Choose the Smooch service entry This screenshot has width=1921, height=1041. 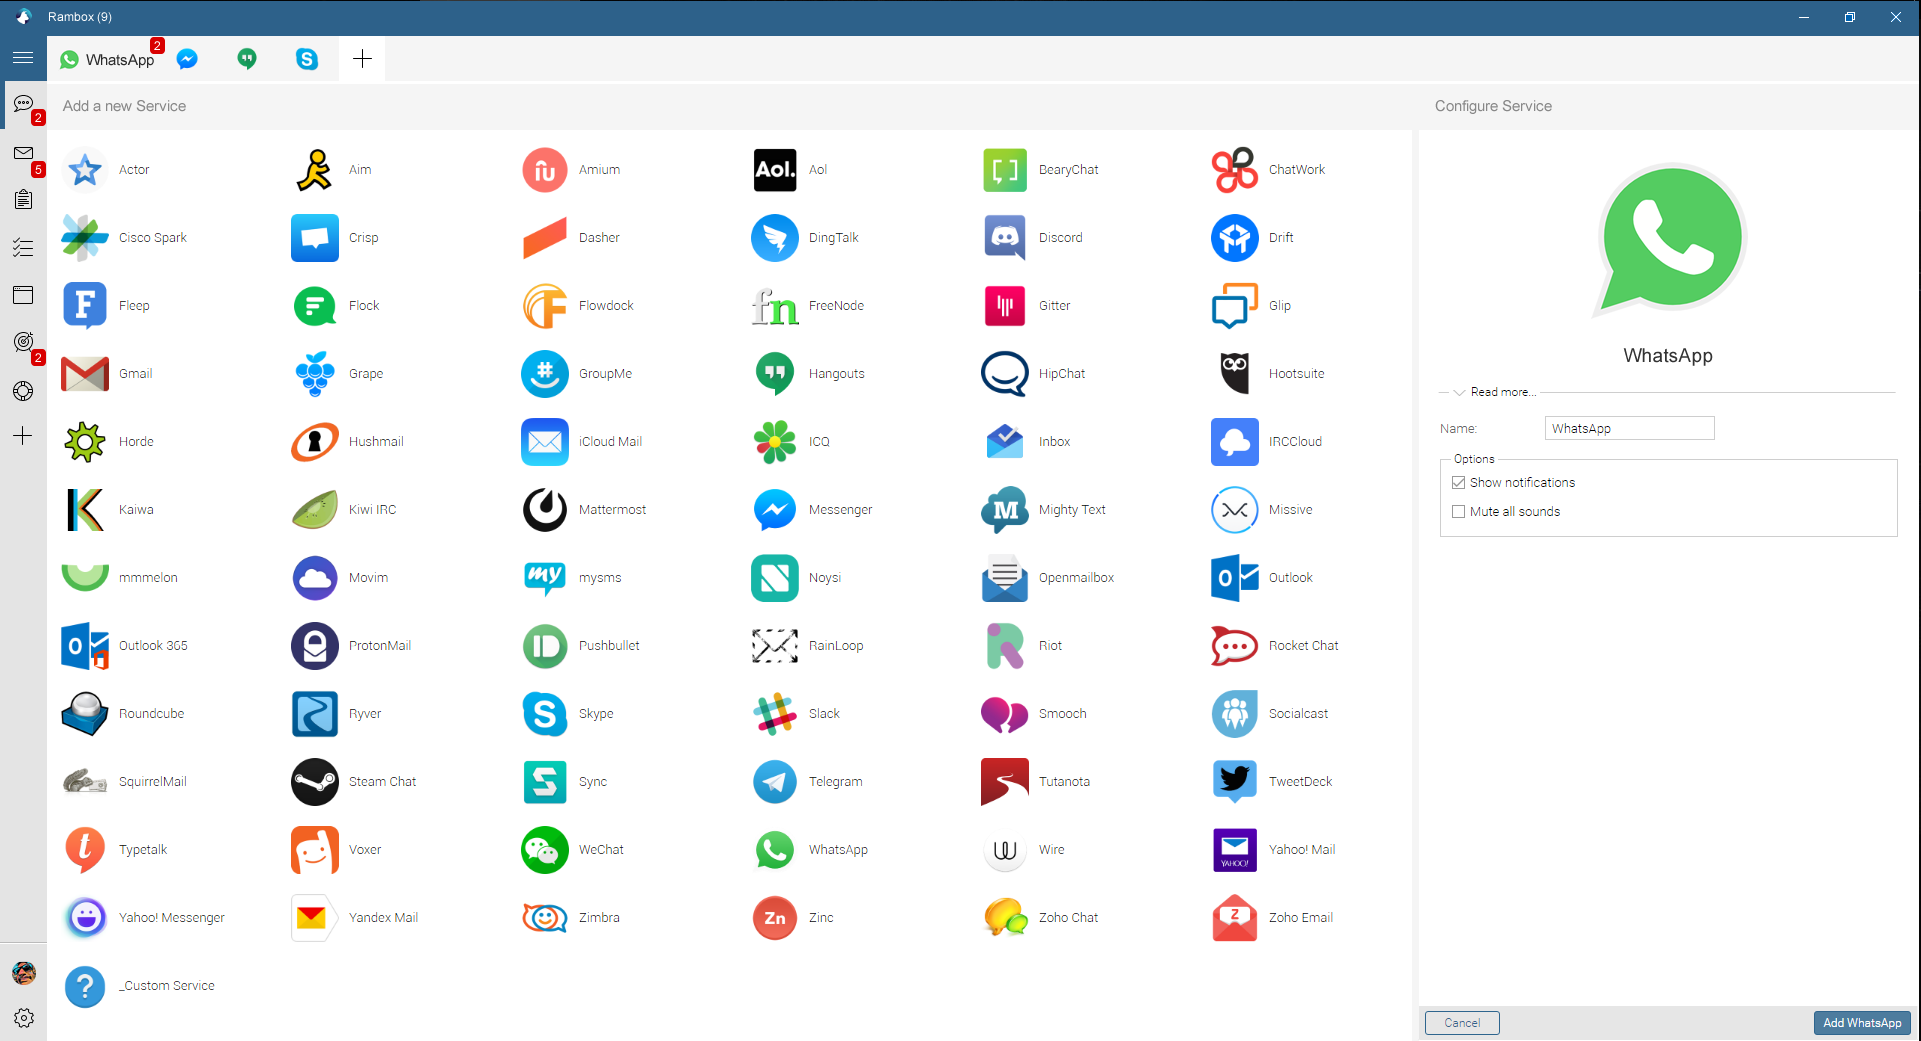coord(1035,714)
